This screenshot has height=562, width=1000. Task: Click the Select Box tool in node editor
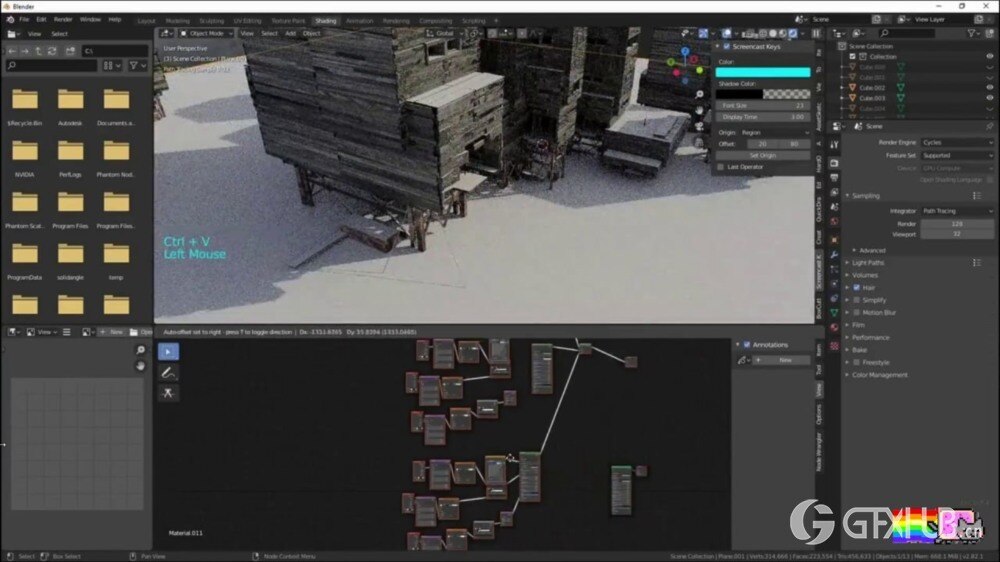pos(168,351)
